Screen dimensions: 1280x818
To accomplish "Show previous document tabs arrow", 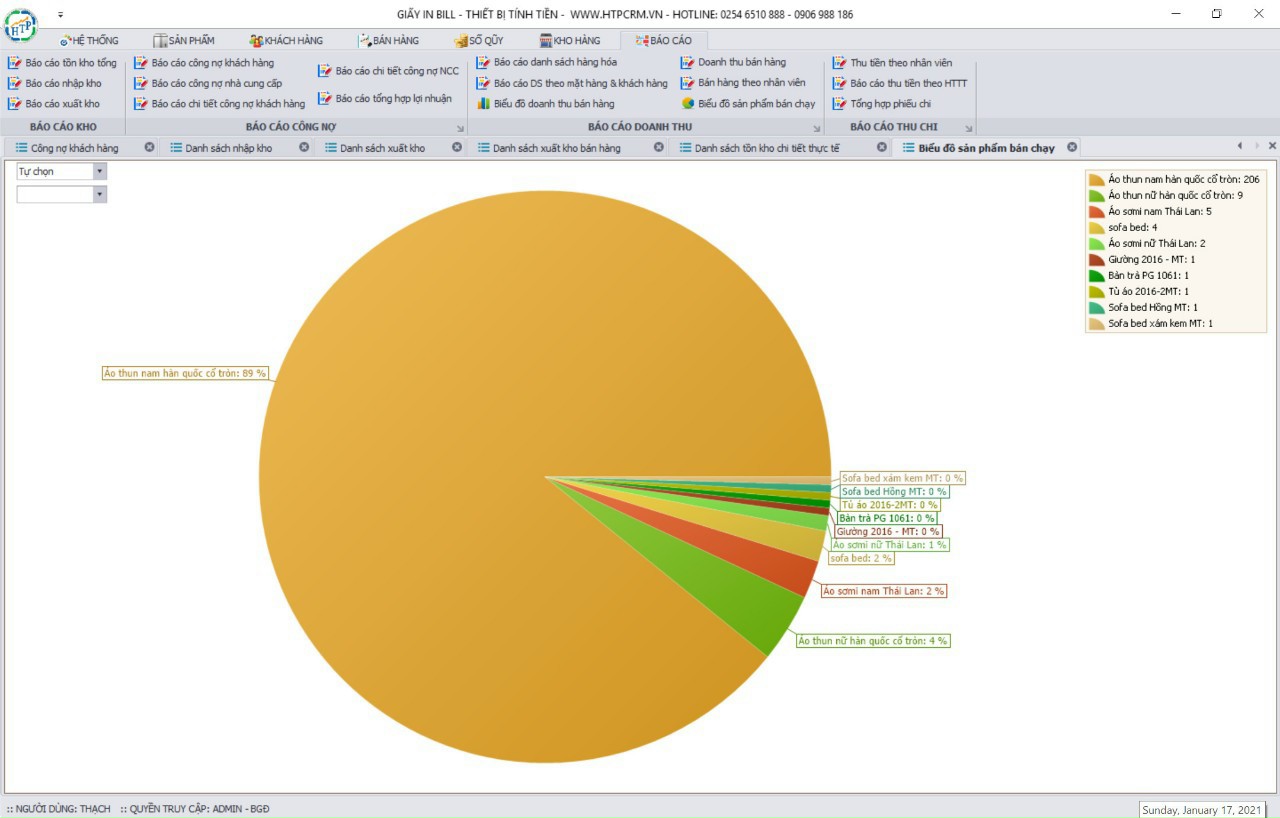I will (1240, 146).
